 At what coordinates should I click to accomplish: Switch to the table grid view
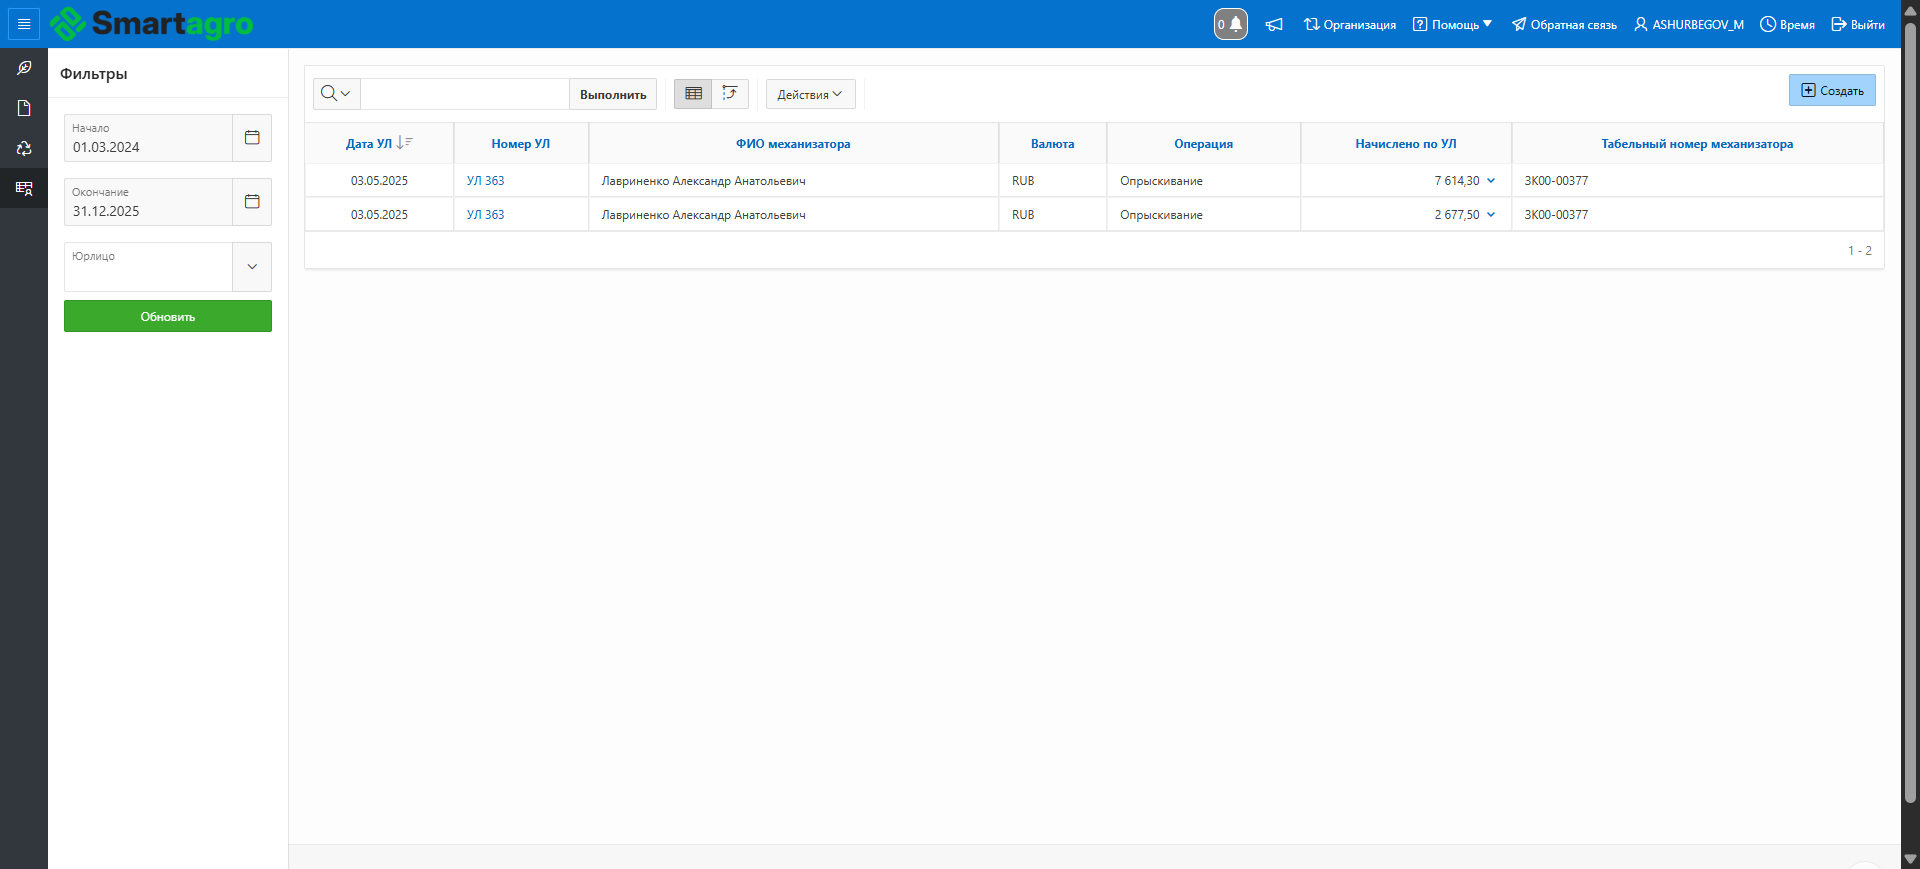693,94
